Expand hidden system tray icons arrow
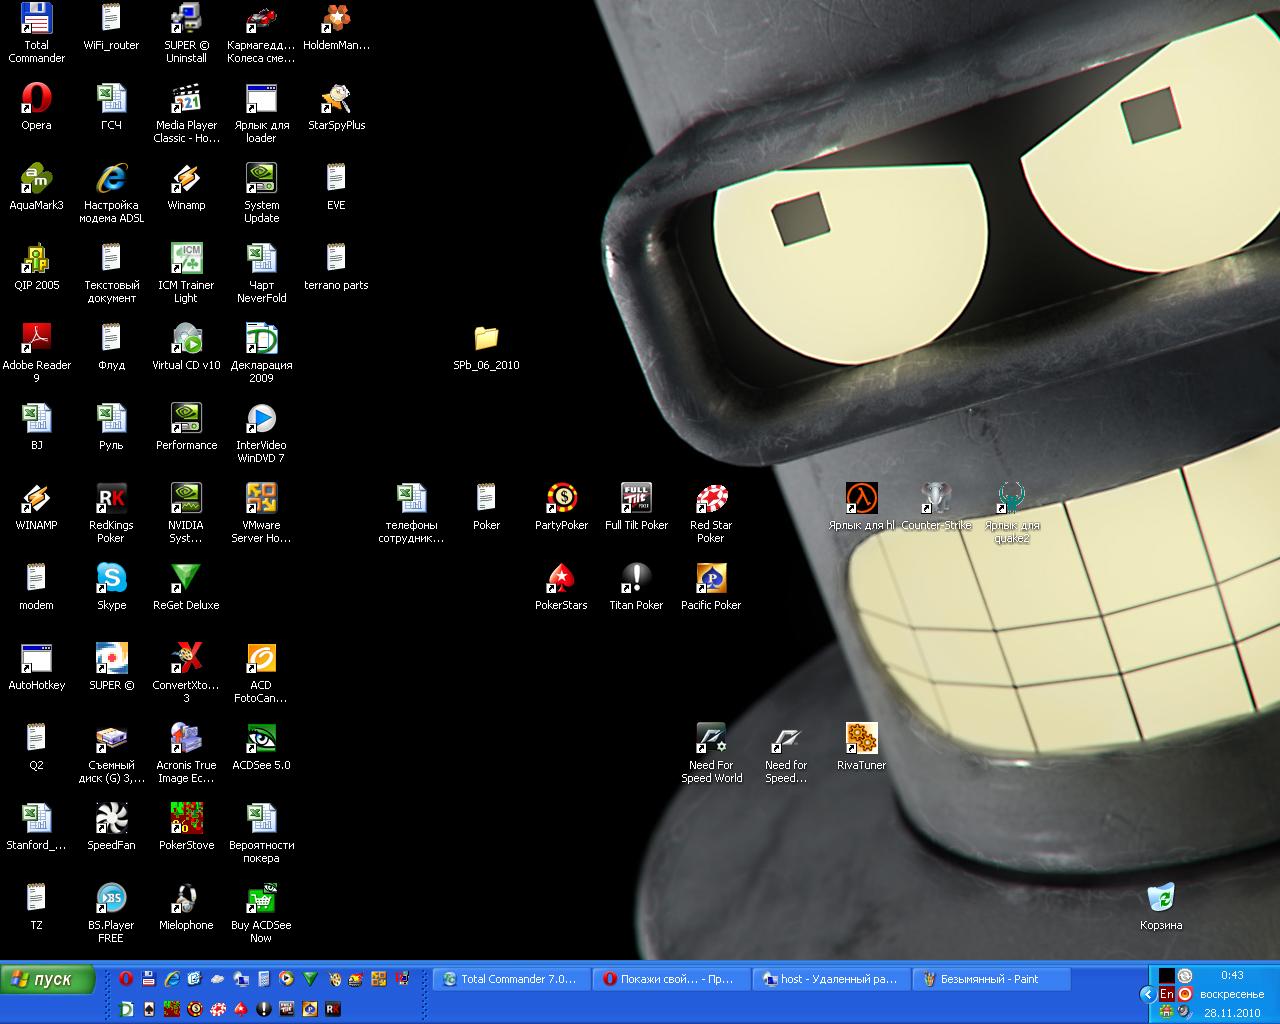This screenshot has width=1280, height=1024. 1147,994
